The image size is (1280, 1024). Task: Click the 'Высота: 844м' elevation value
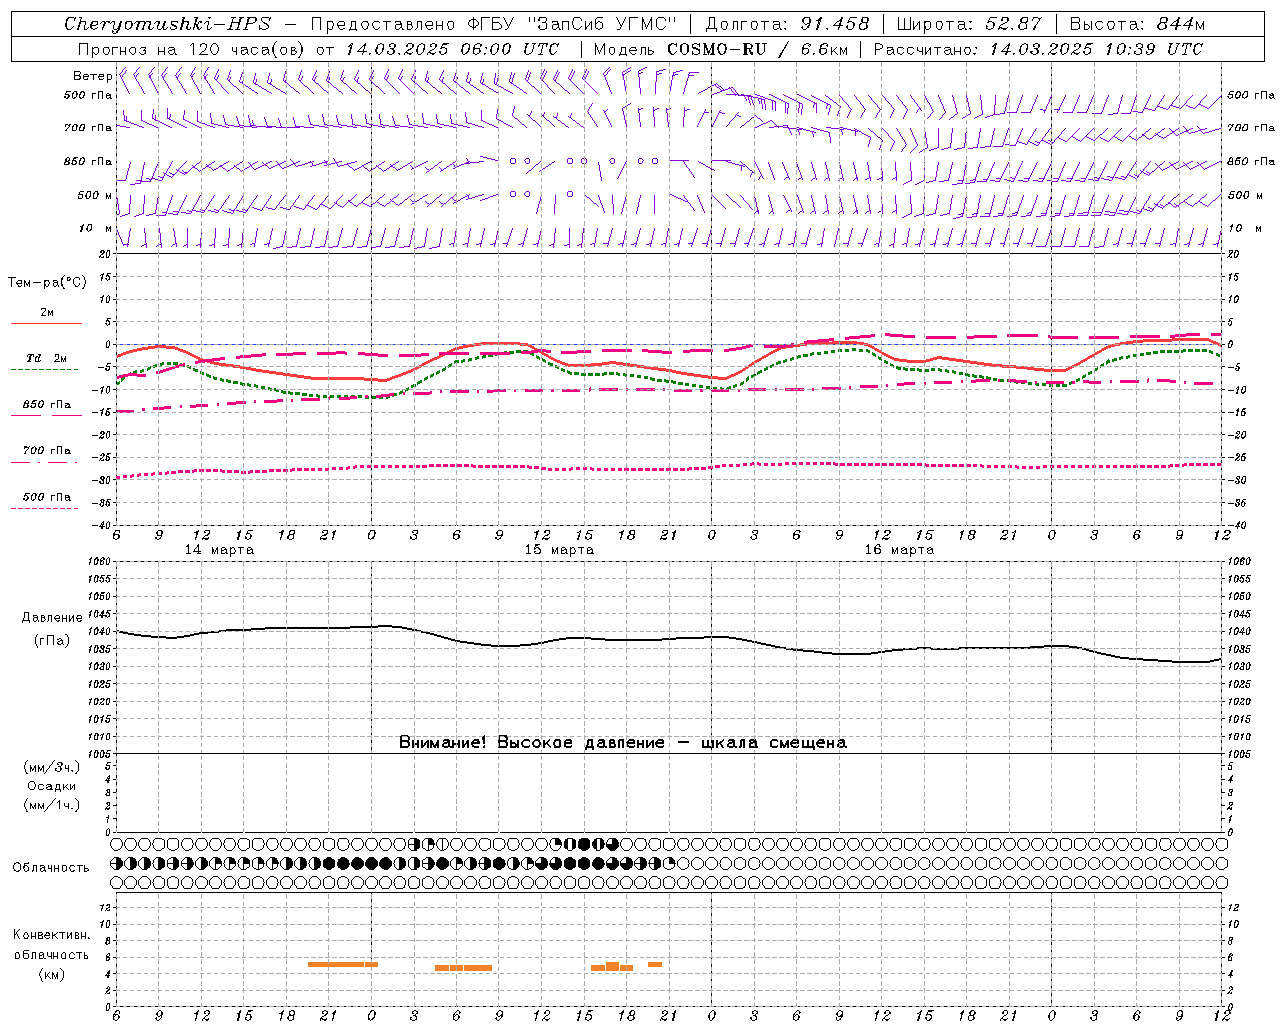coord(1137,24)
